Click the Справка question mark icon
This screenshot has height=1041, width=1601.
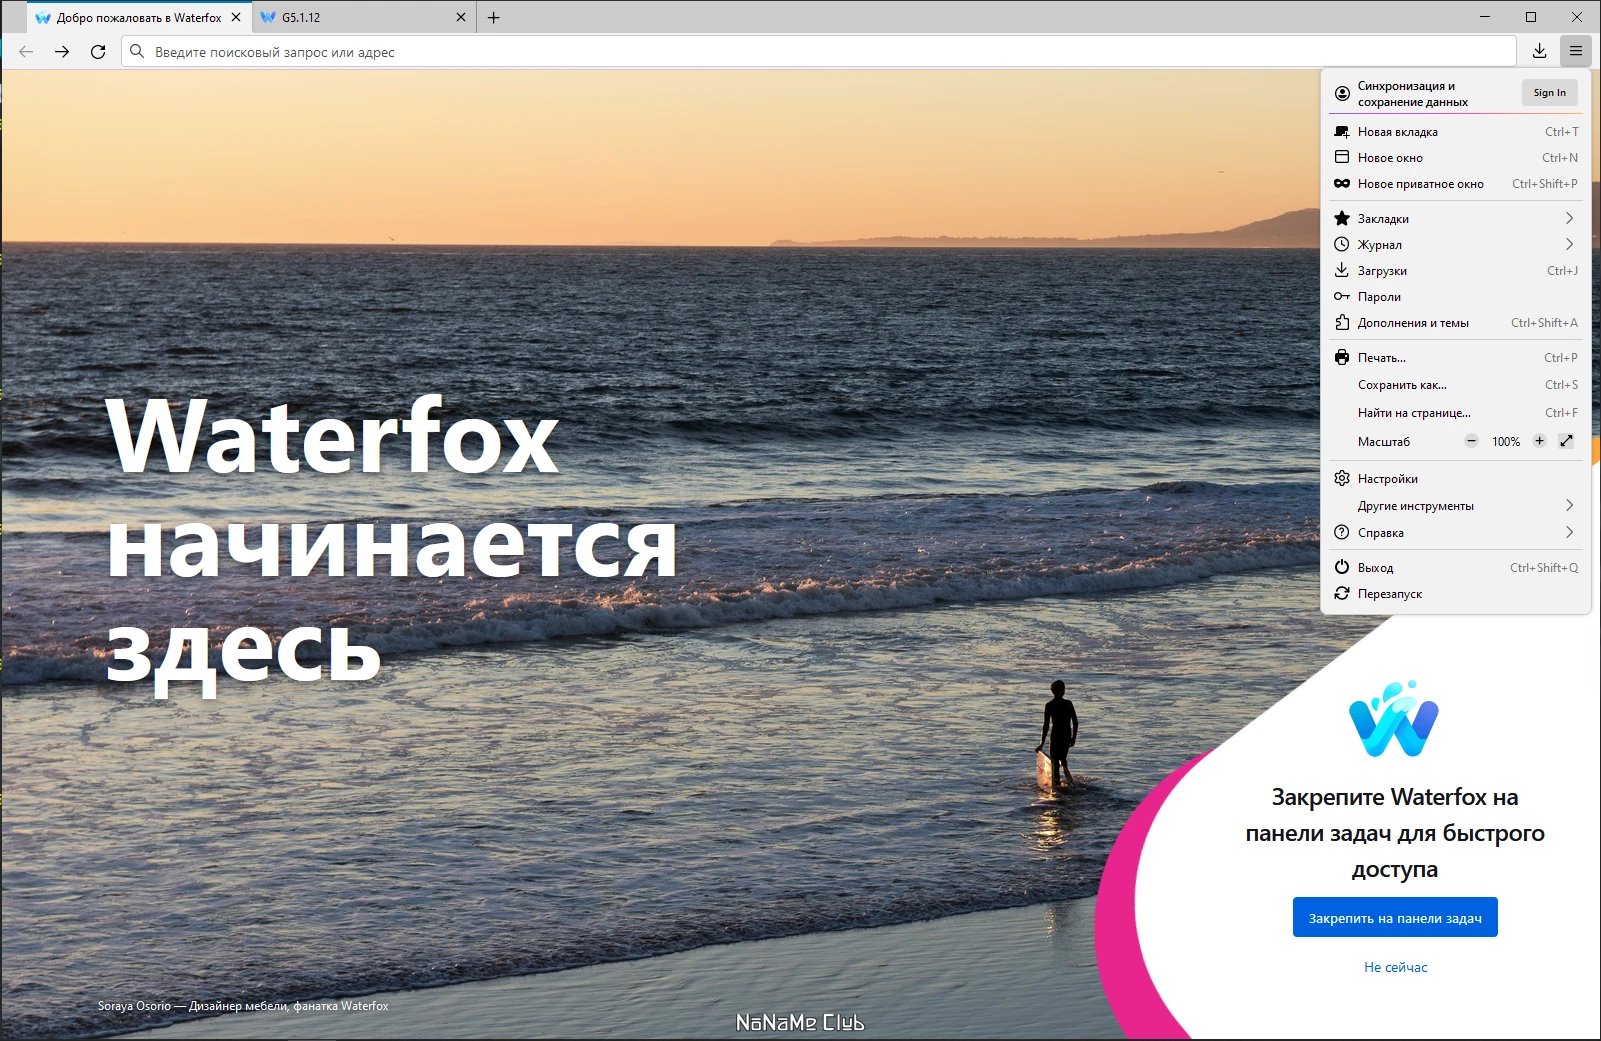(x=1342, y=532)
